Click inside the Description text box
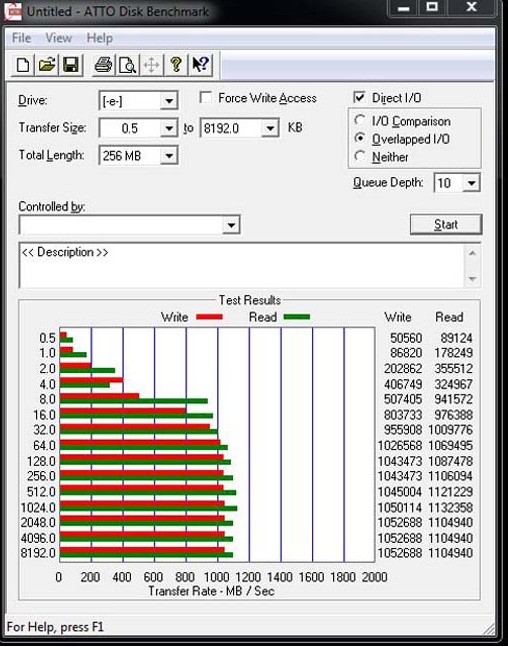Screen dimensions: 508x647 pos(243,265)
